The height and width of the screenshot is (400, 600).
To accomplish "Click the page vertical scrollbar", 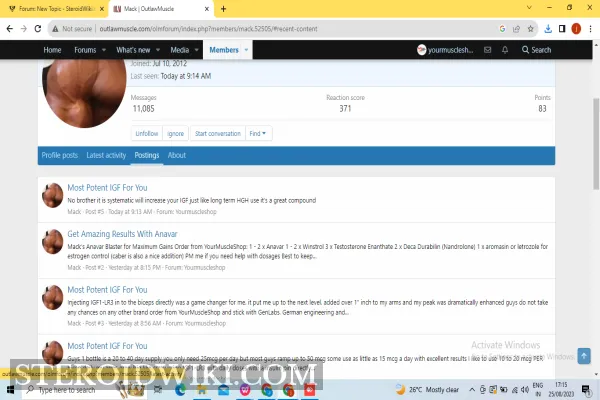I will pyautogui.click(x=596, y=144).
